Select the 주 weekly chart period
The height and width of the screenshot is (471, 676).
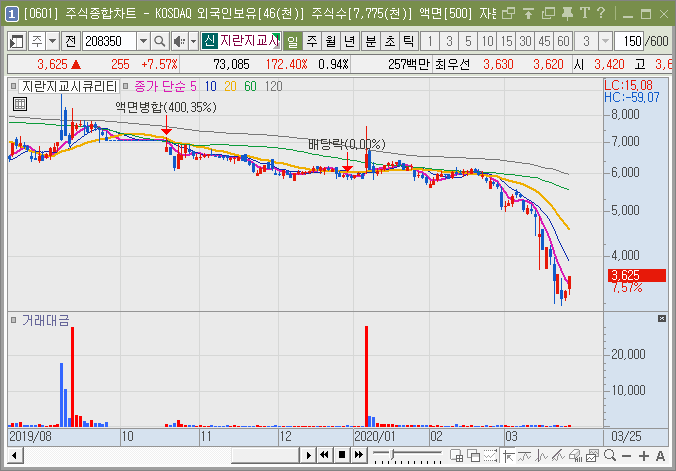[312, 41]
